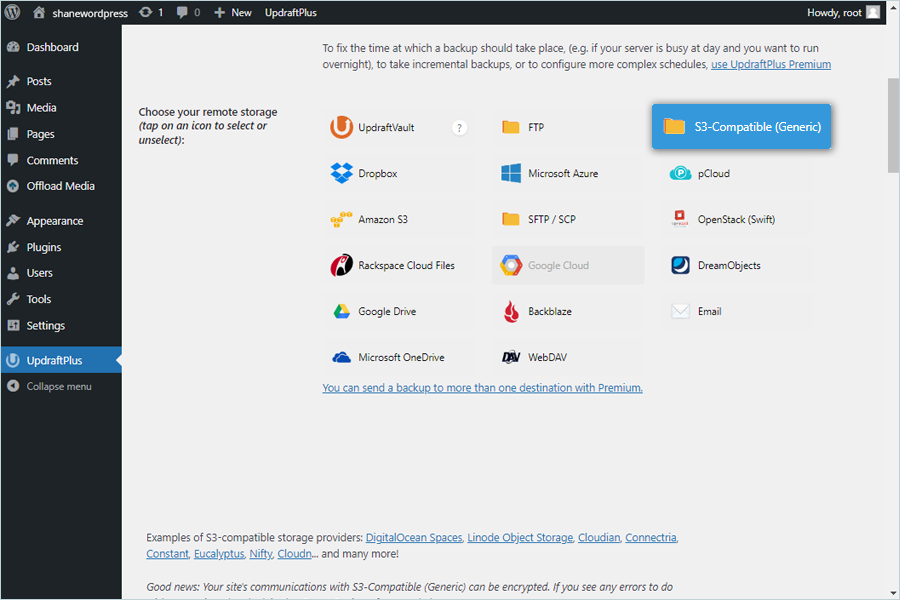
Task: Open the comments bubble in the admin bar
Action: click(x=188, y=12)
